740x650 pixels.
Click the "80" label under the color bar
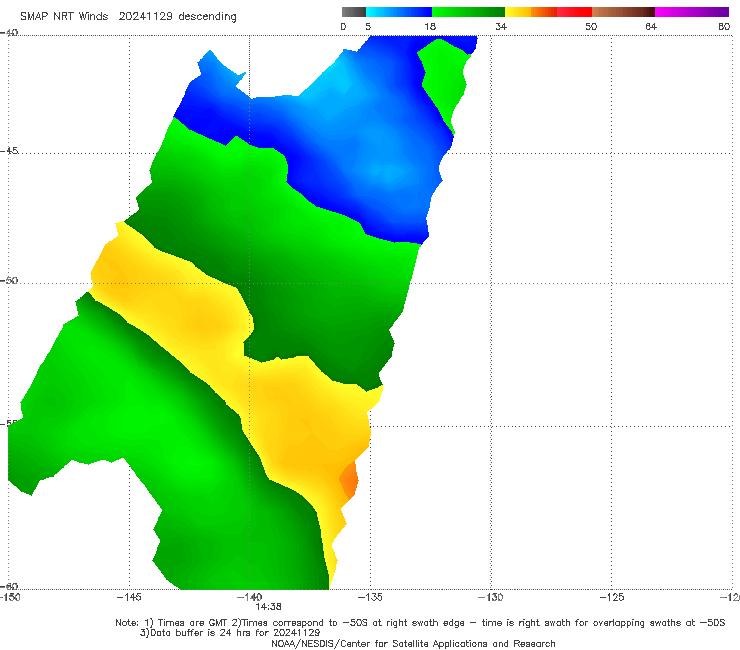(724, 27)
